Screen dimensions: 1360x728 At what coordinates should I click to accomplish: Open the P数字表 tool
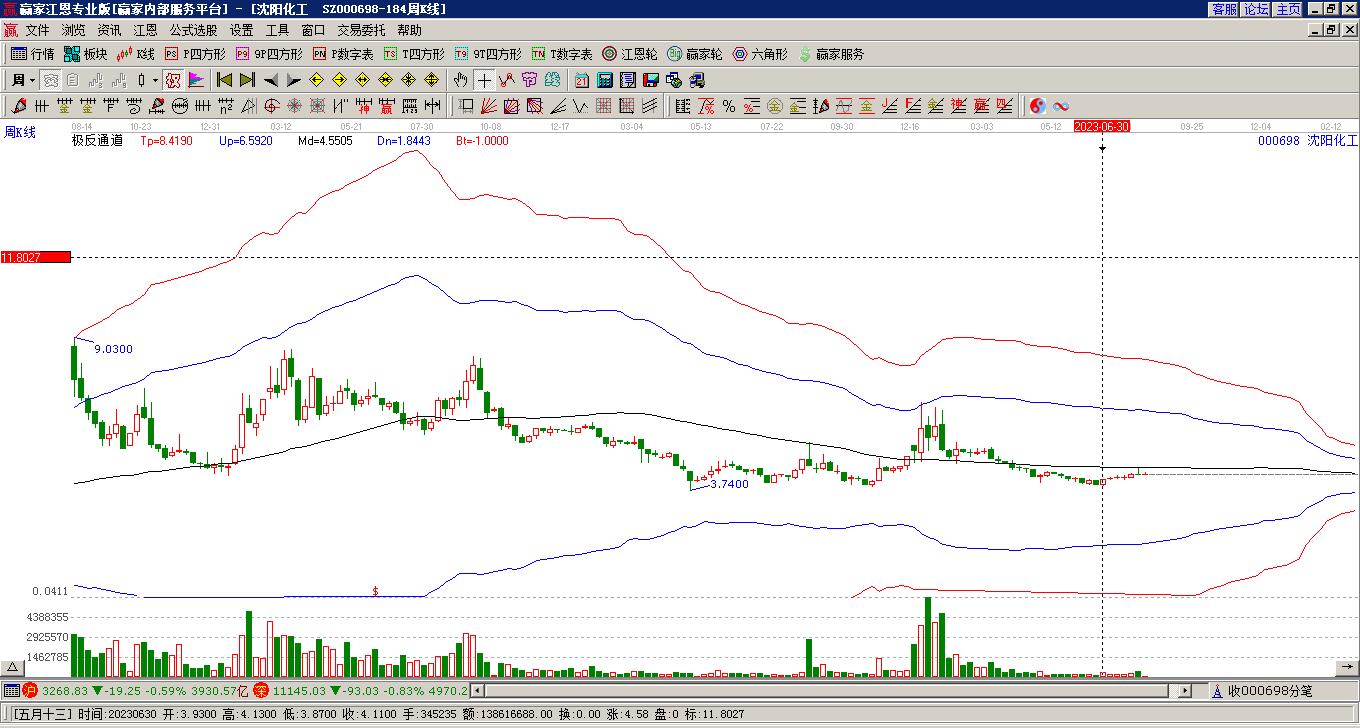[x=343, y=54]
